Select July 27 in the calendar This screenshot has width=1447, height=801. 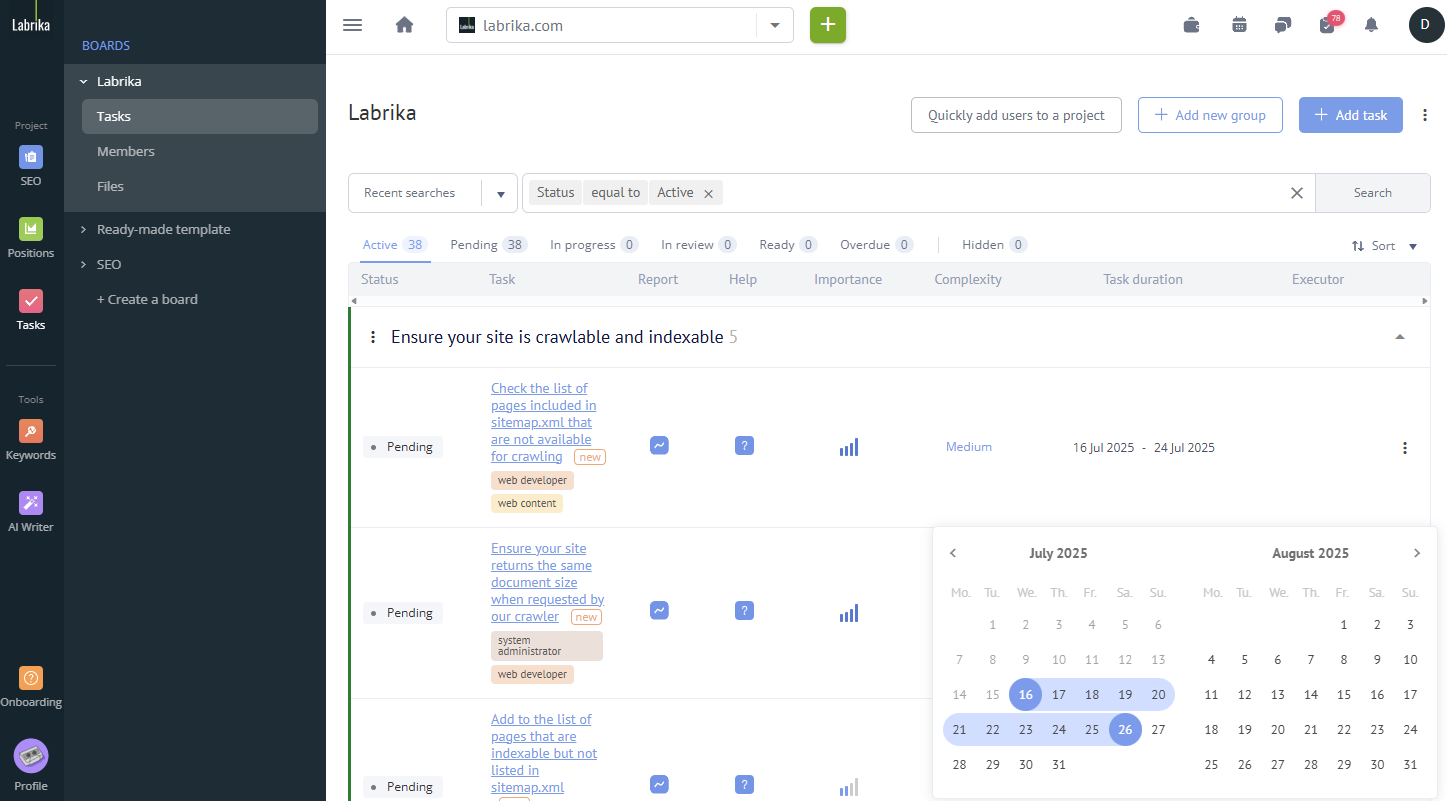click(1158, 730)
